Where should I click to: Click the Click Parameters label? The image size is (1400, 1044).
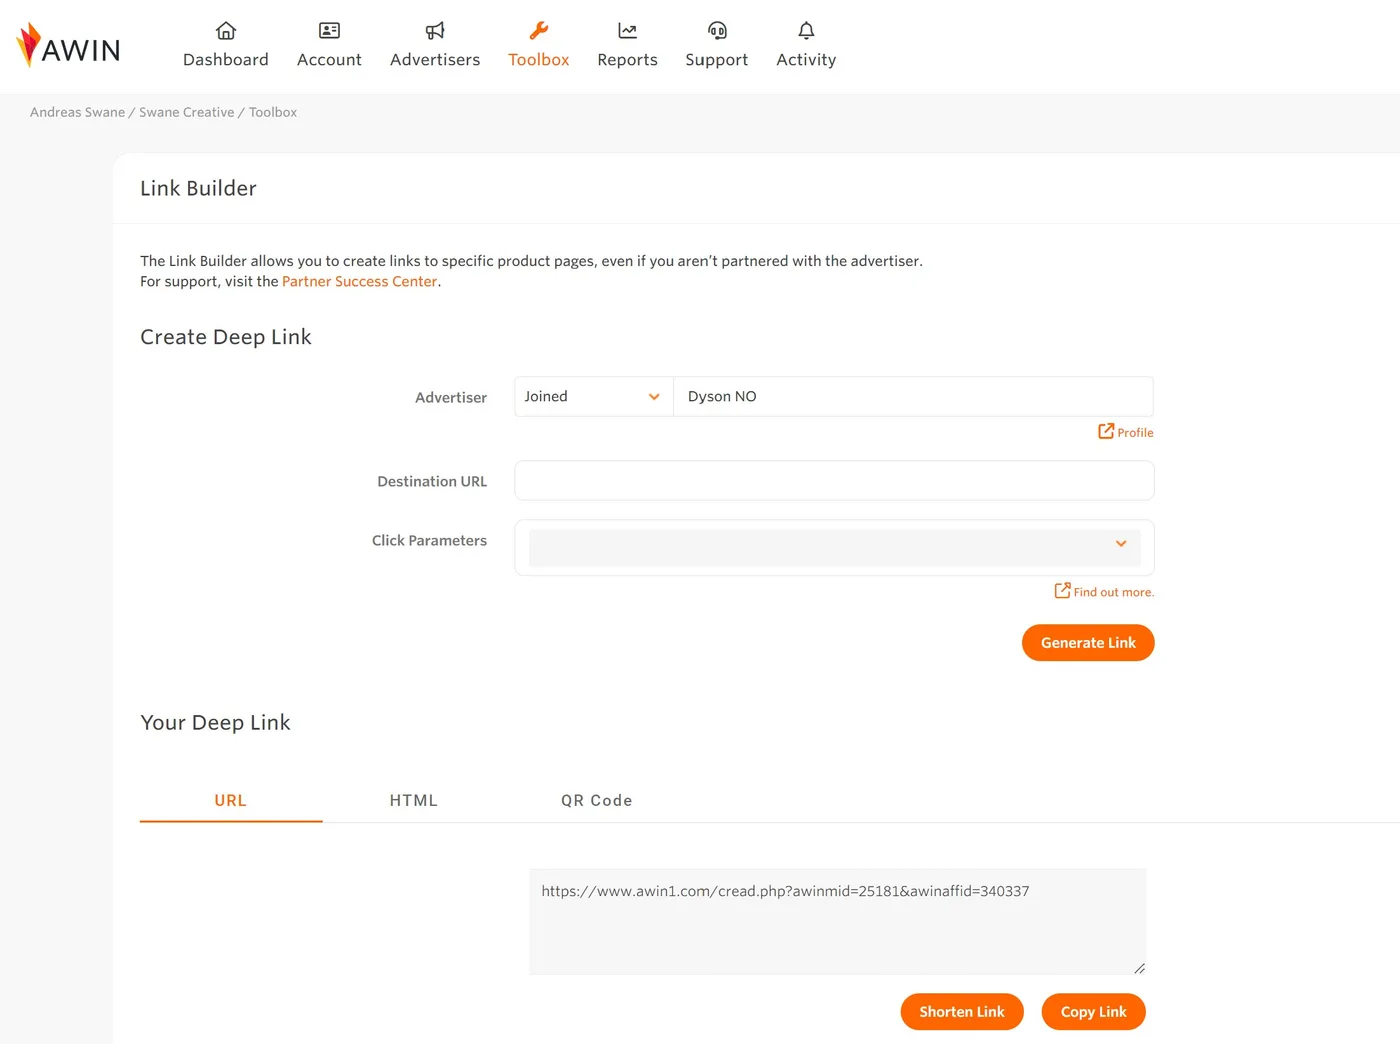pyautogui.click(x=429, y=541)
